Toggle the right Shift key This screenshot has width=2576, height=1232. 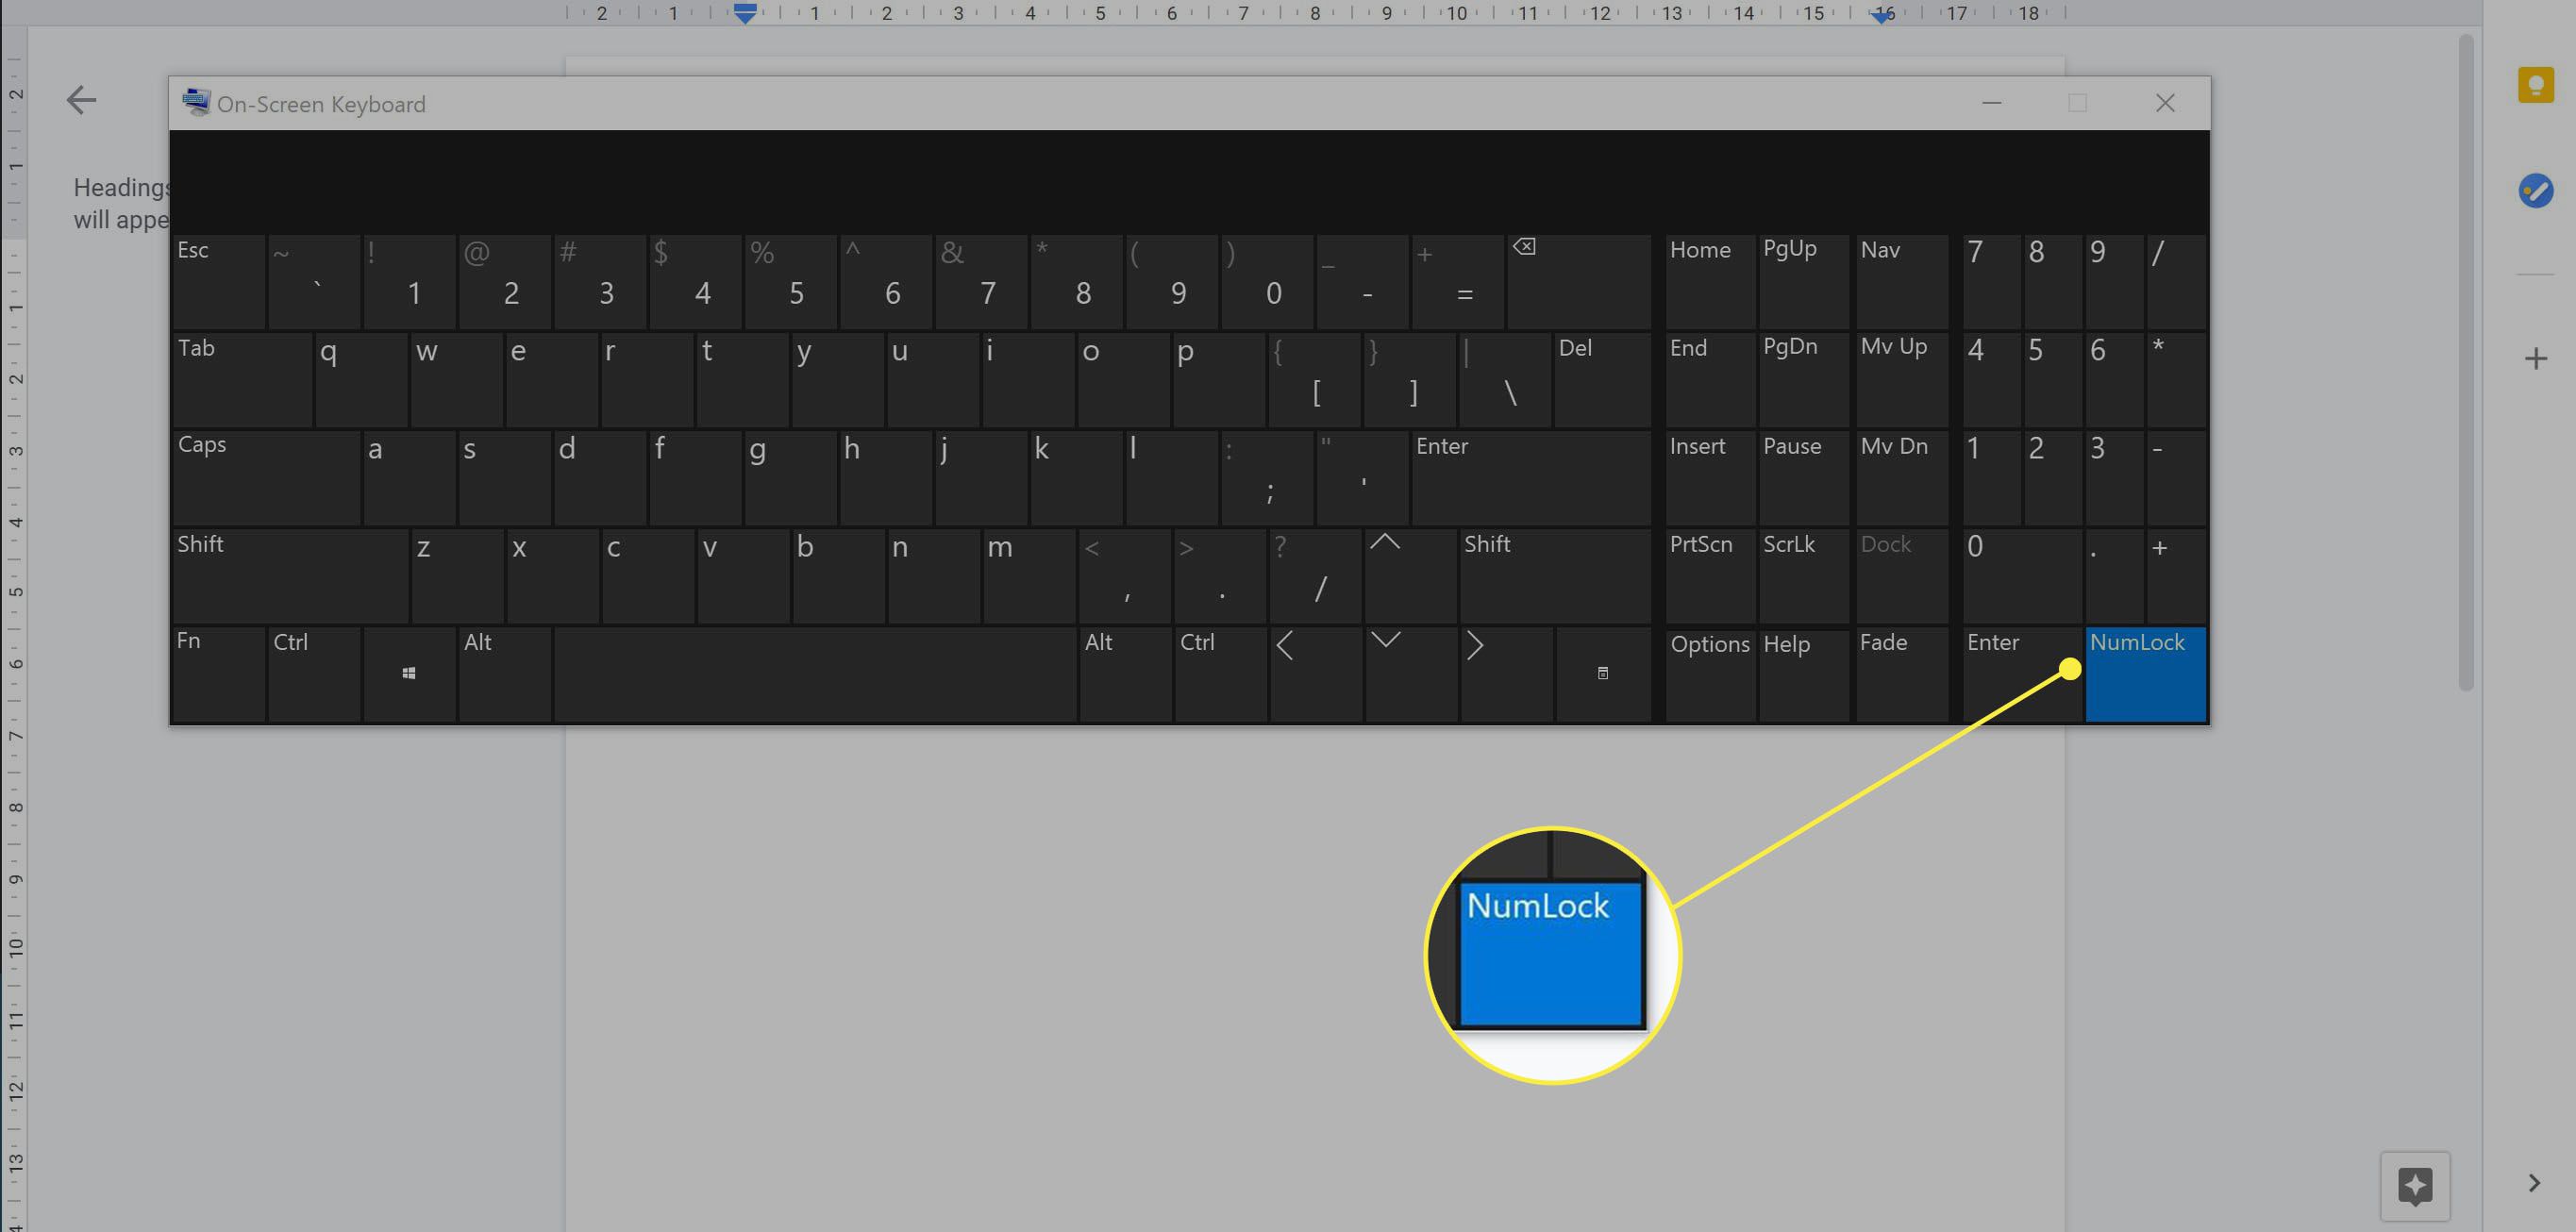(1554, 576)
